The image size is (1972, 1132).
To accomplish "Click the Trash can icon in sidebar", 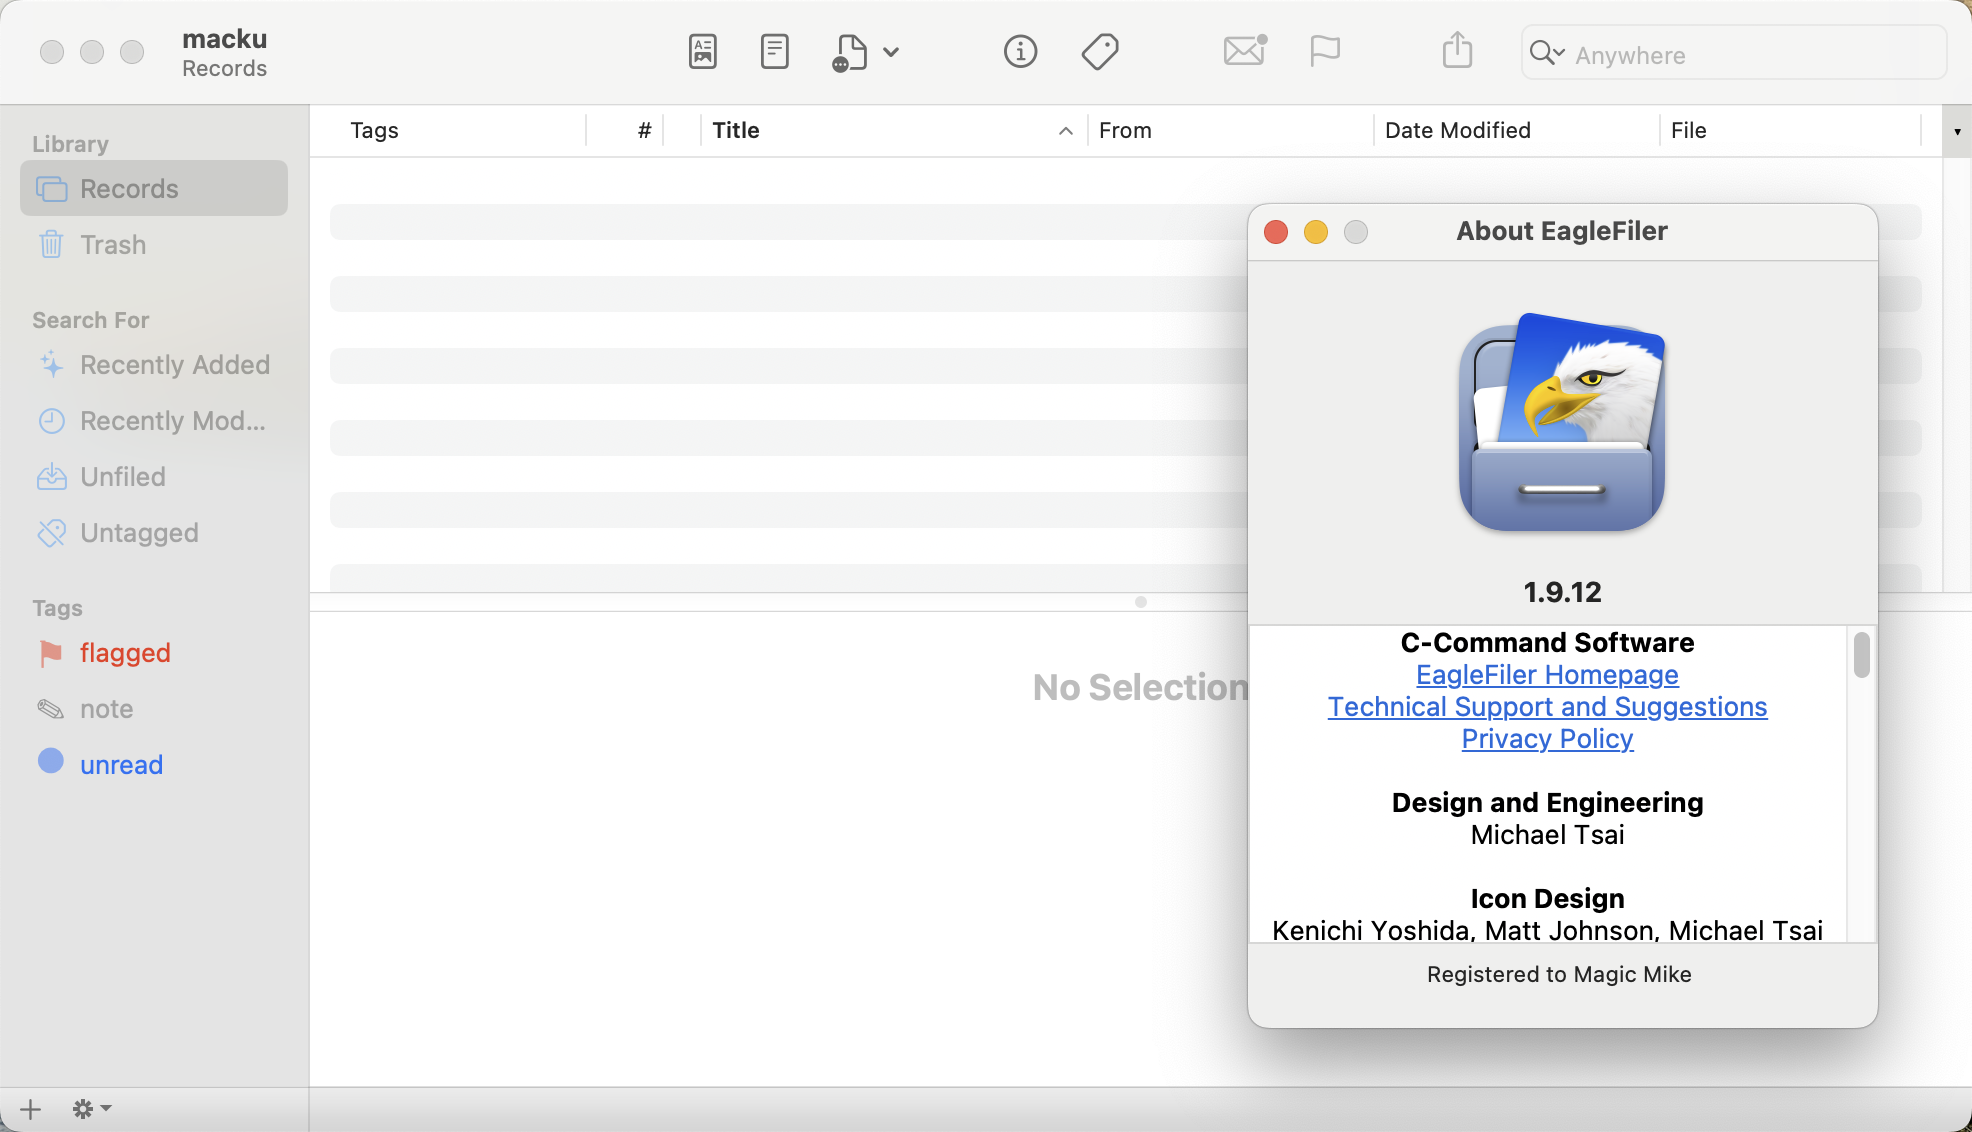I will (x=51, y=244).
